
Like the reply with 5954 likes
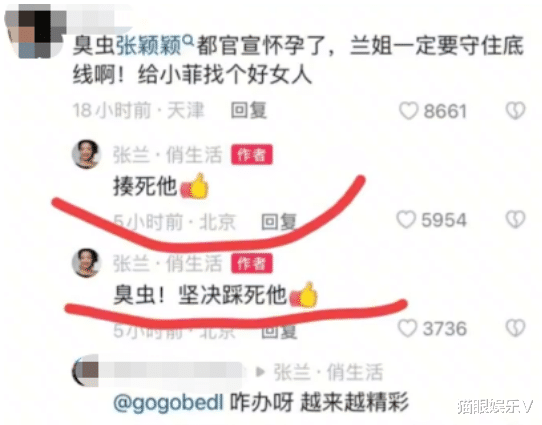tap(406, 220)
